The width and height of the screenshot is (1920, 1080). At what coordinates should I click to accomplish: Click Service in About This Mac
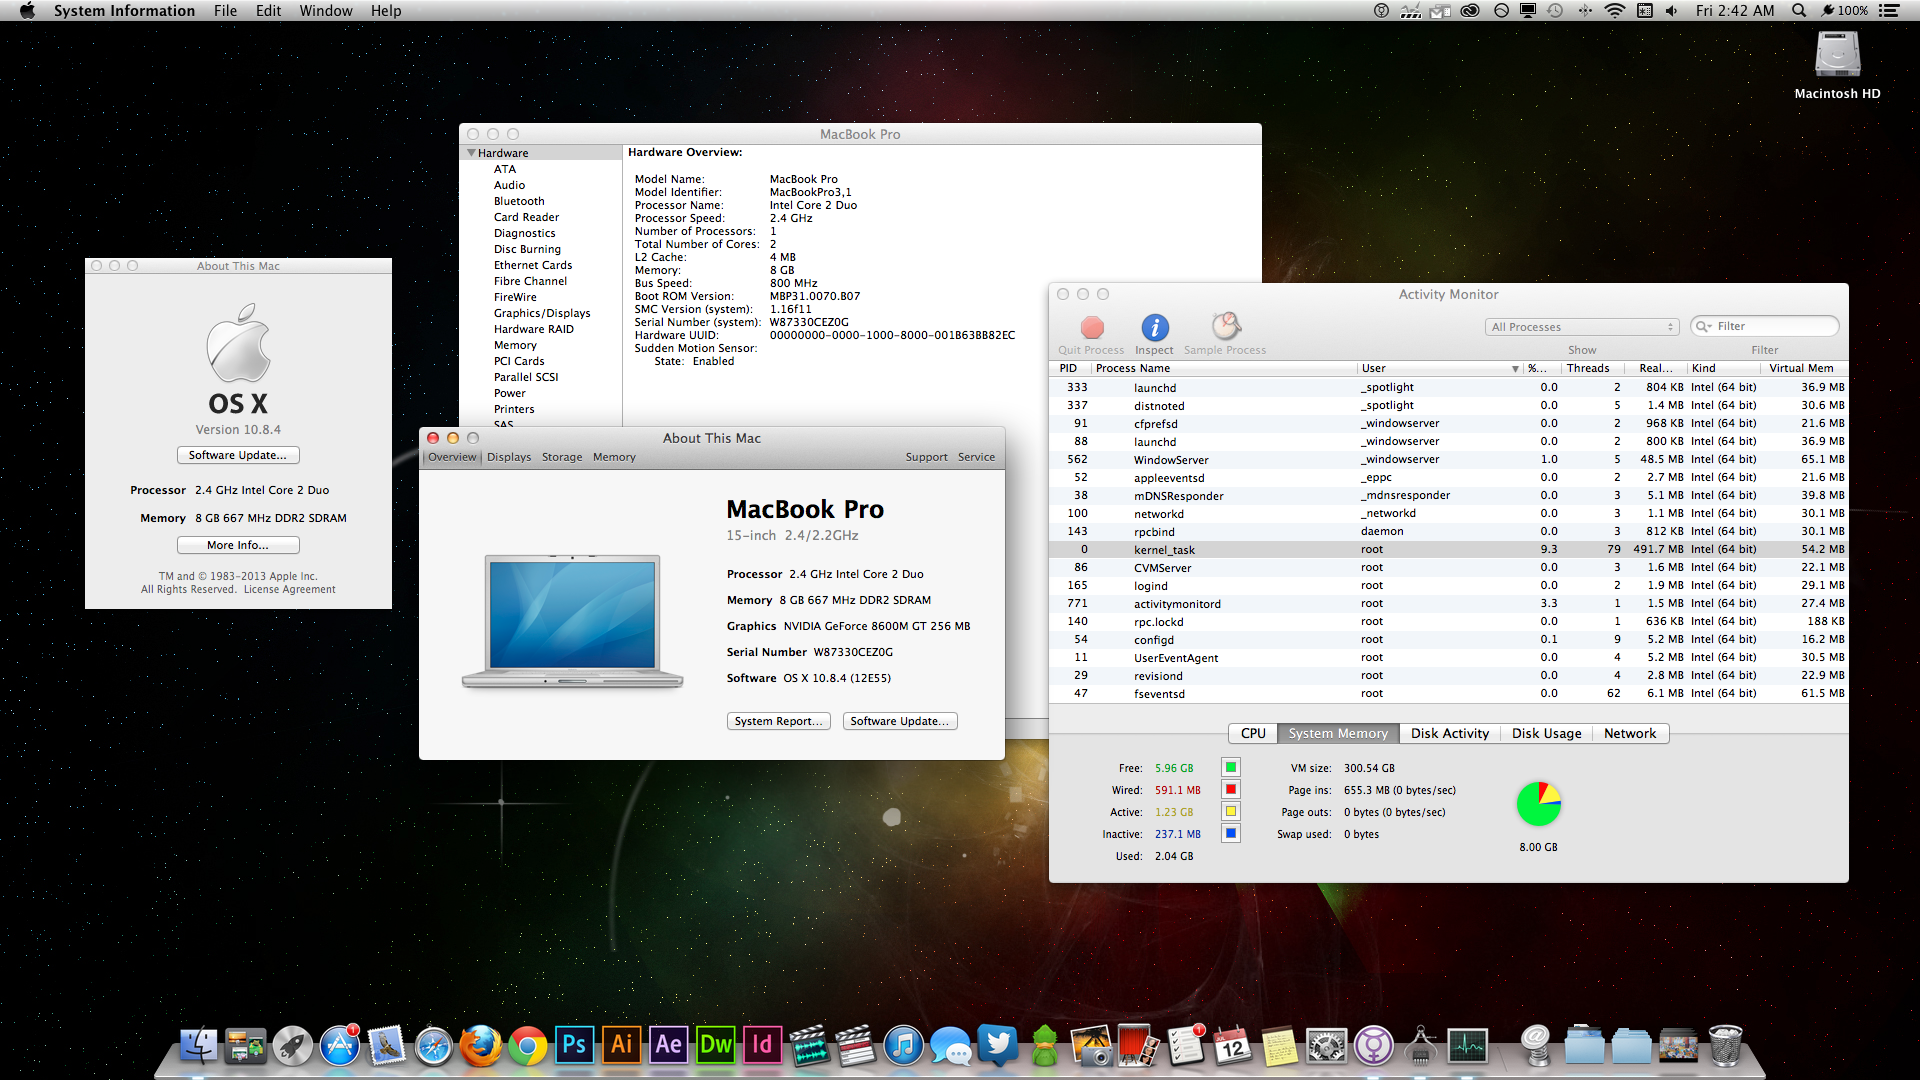click(976, 457)
